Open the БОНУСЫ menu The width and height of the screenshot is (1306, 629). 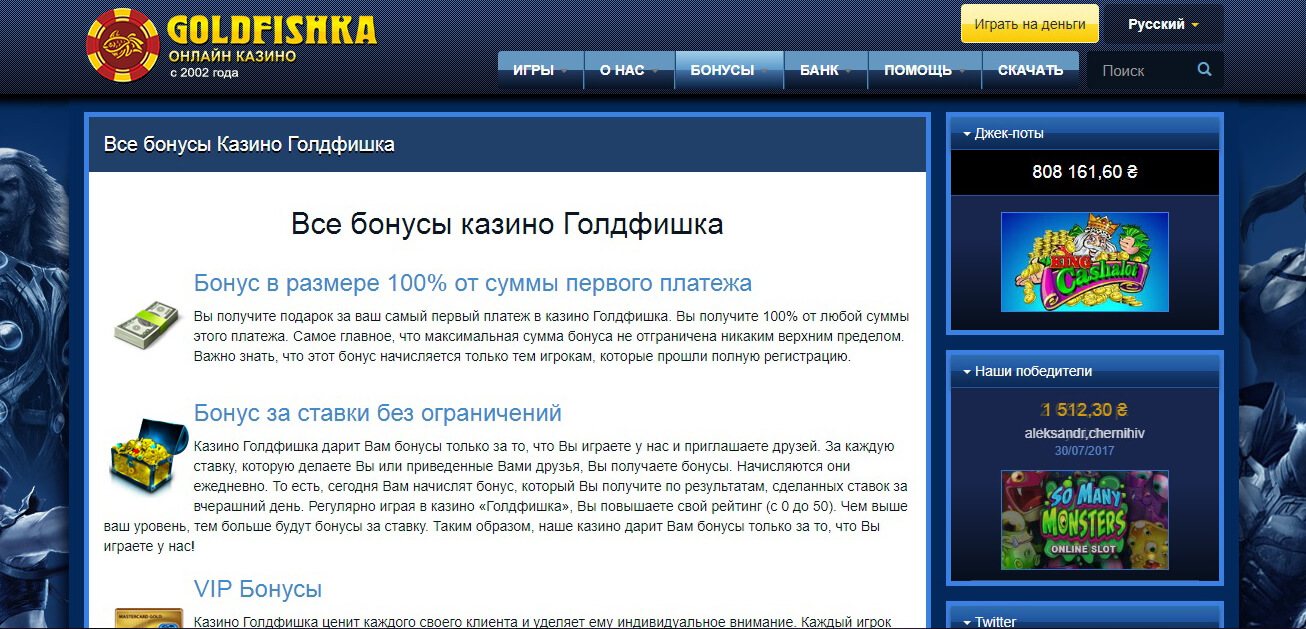pyautogui.click(x=729, y=70)
